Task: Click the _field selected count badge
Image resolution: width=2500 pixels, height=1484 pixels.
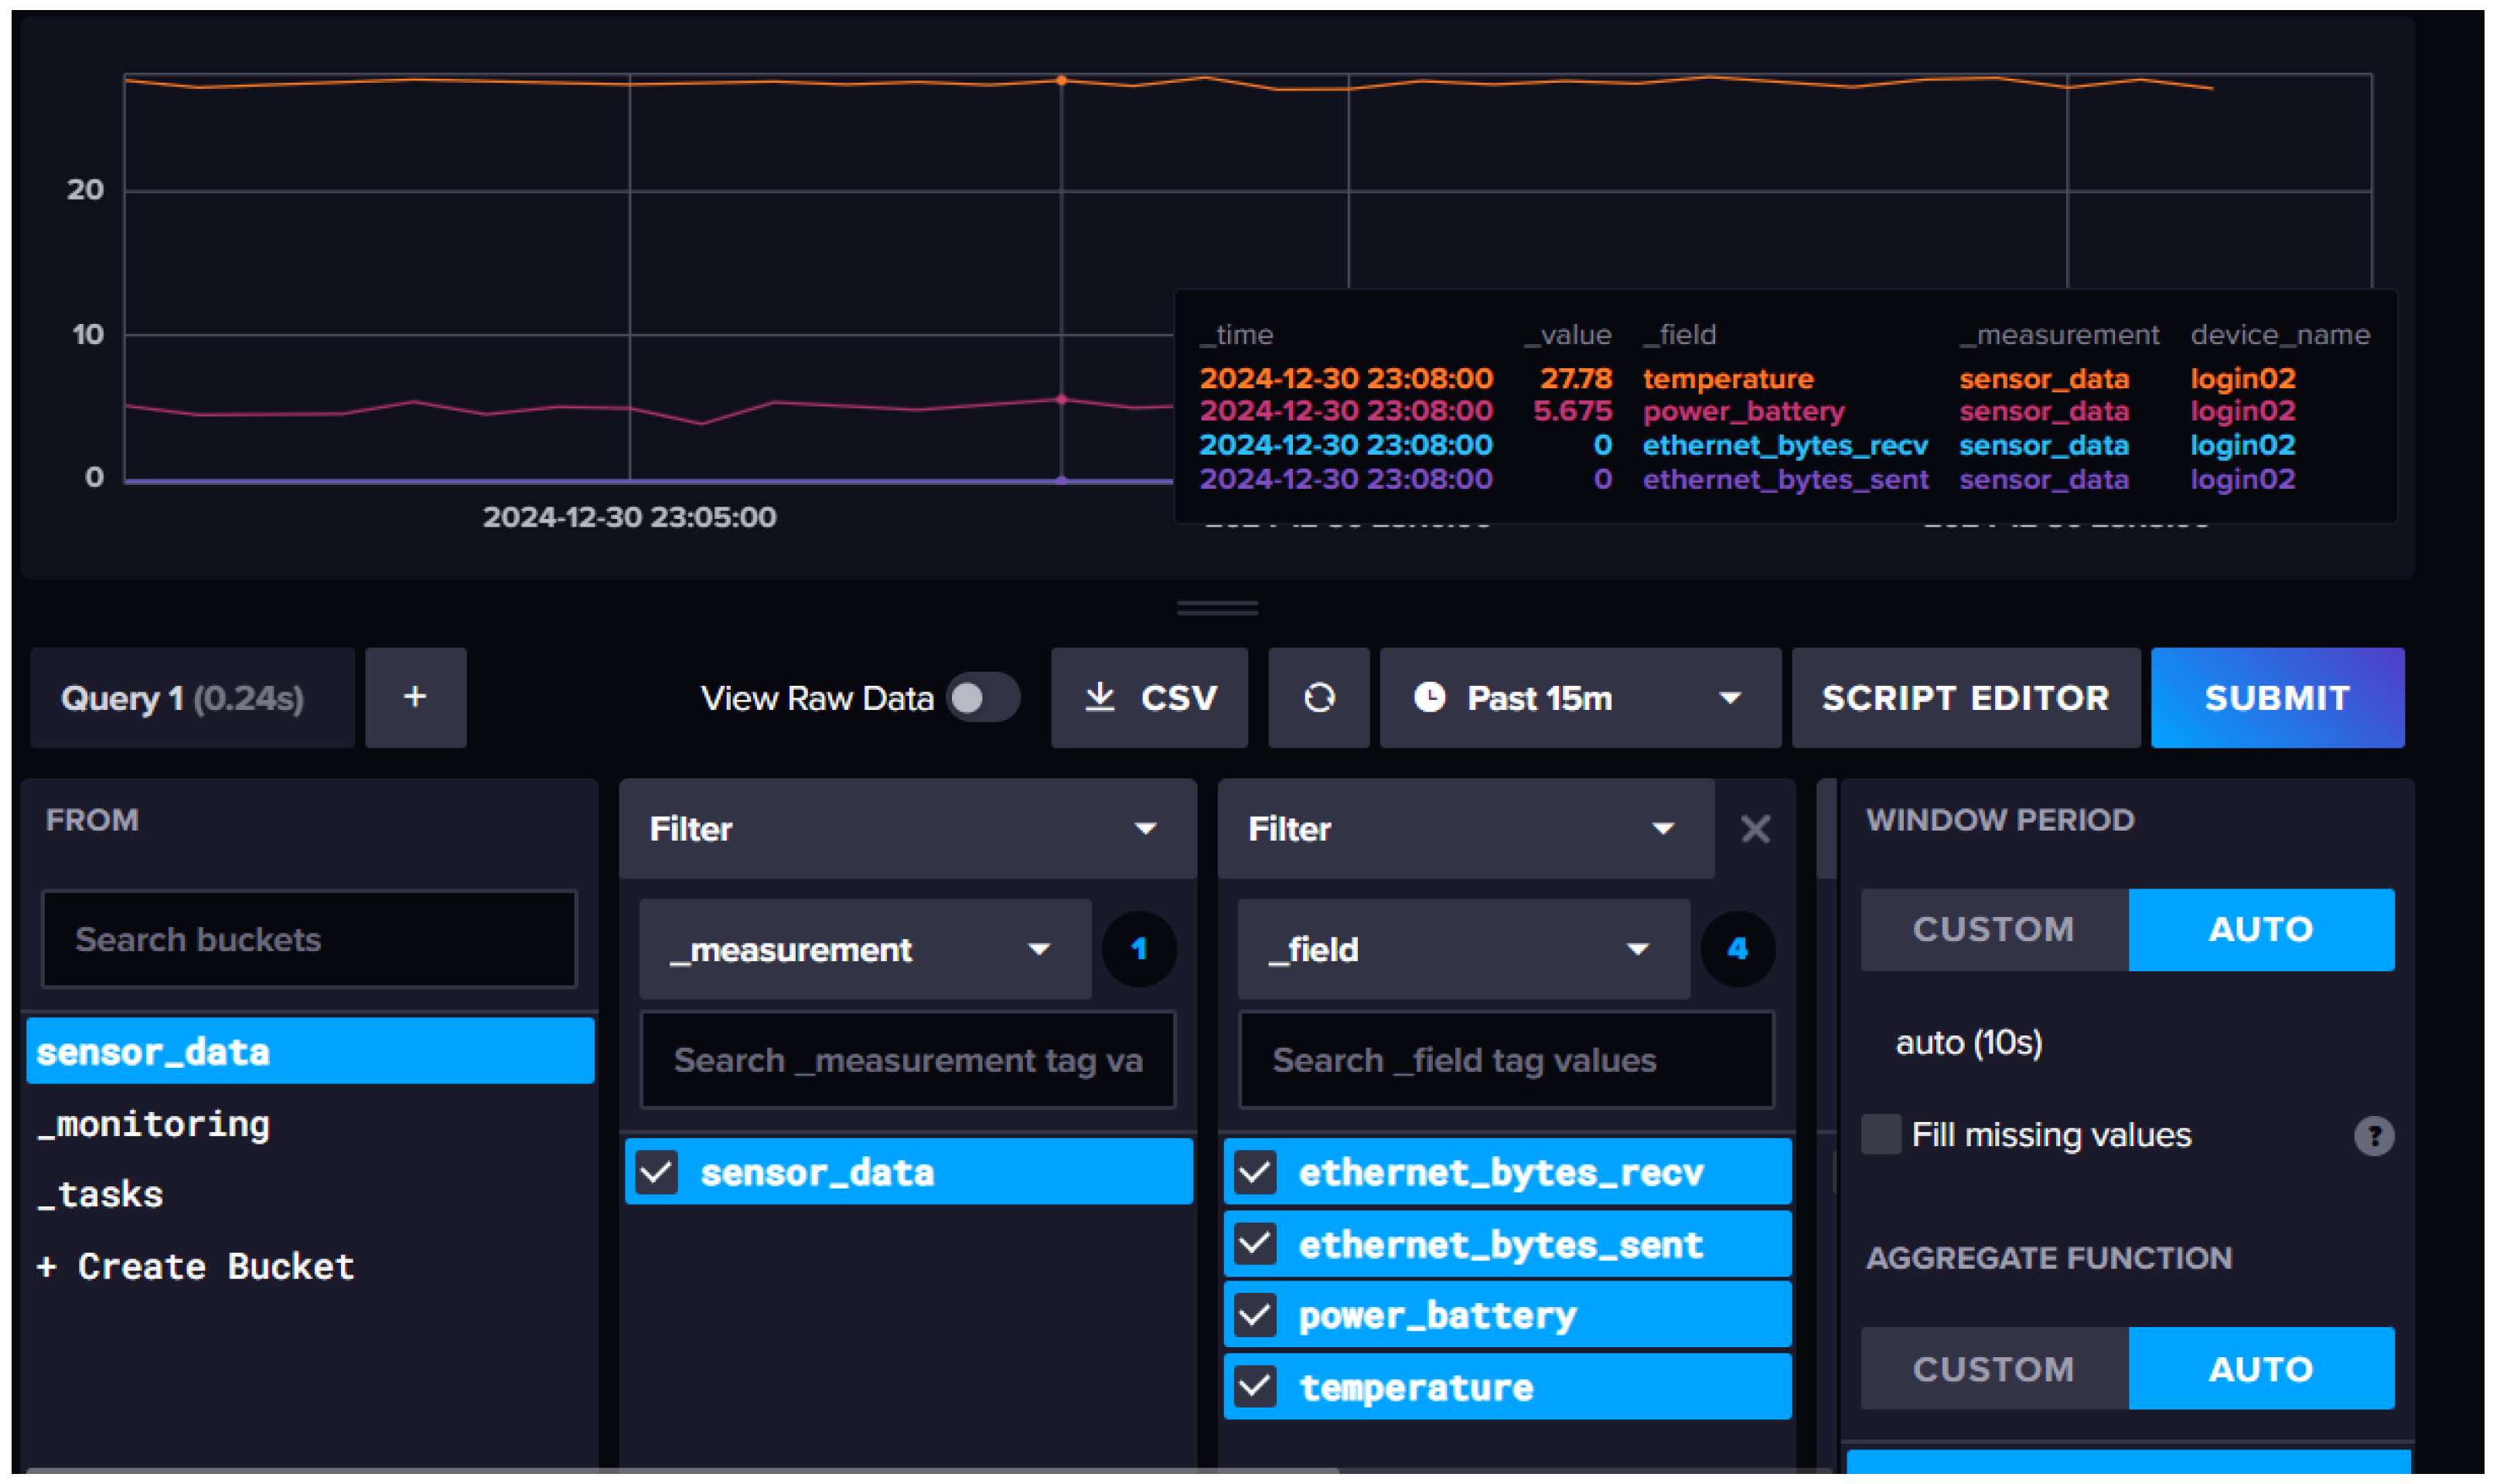Action: click(x=1737, y=949)
